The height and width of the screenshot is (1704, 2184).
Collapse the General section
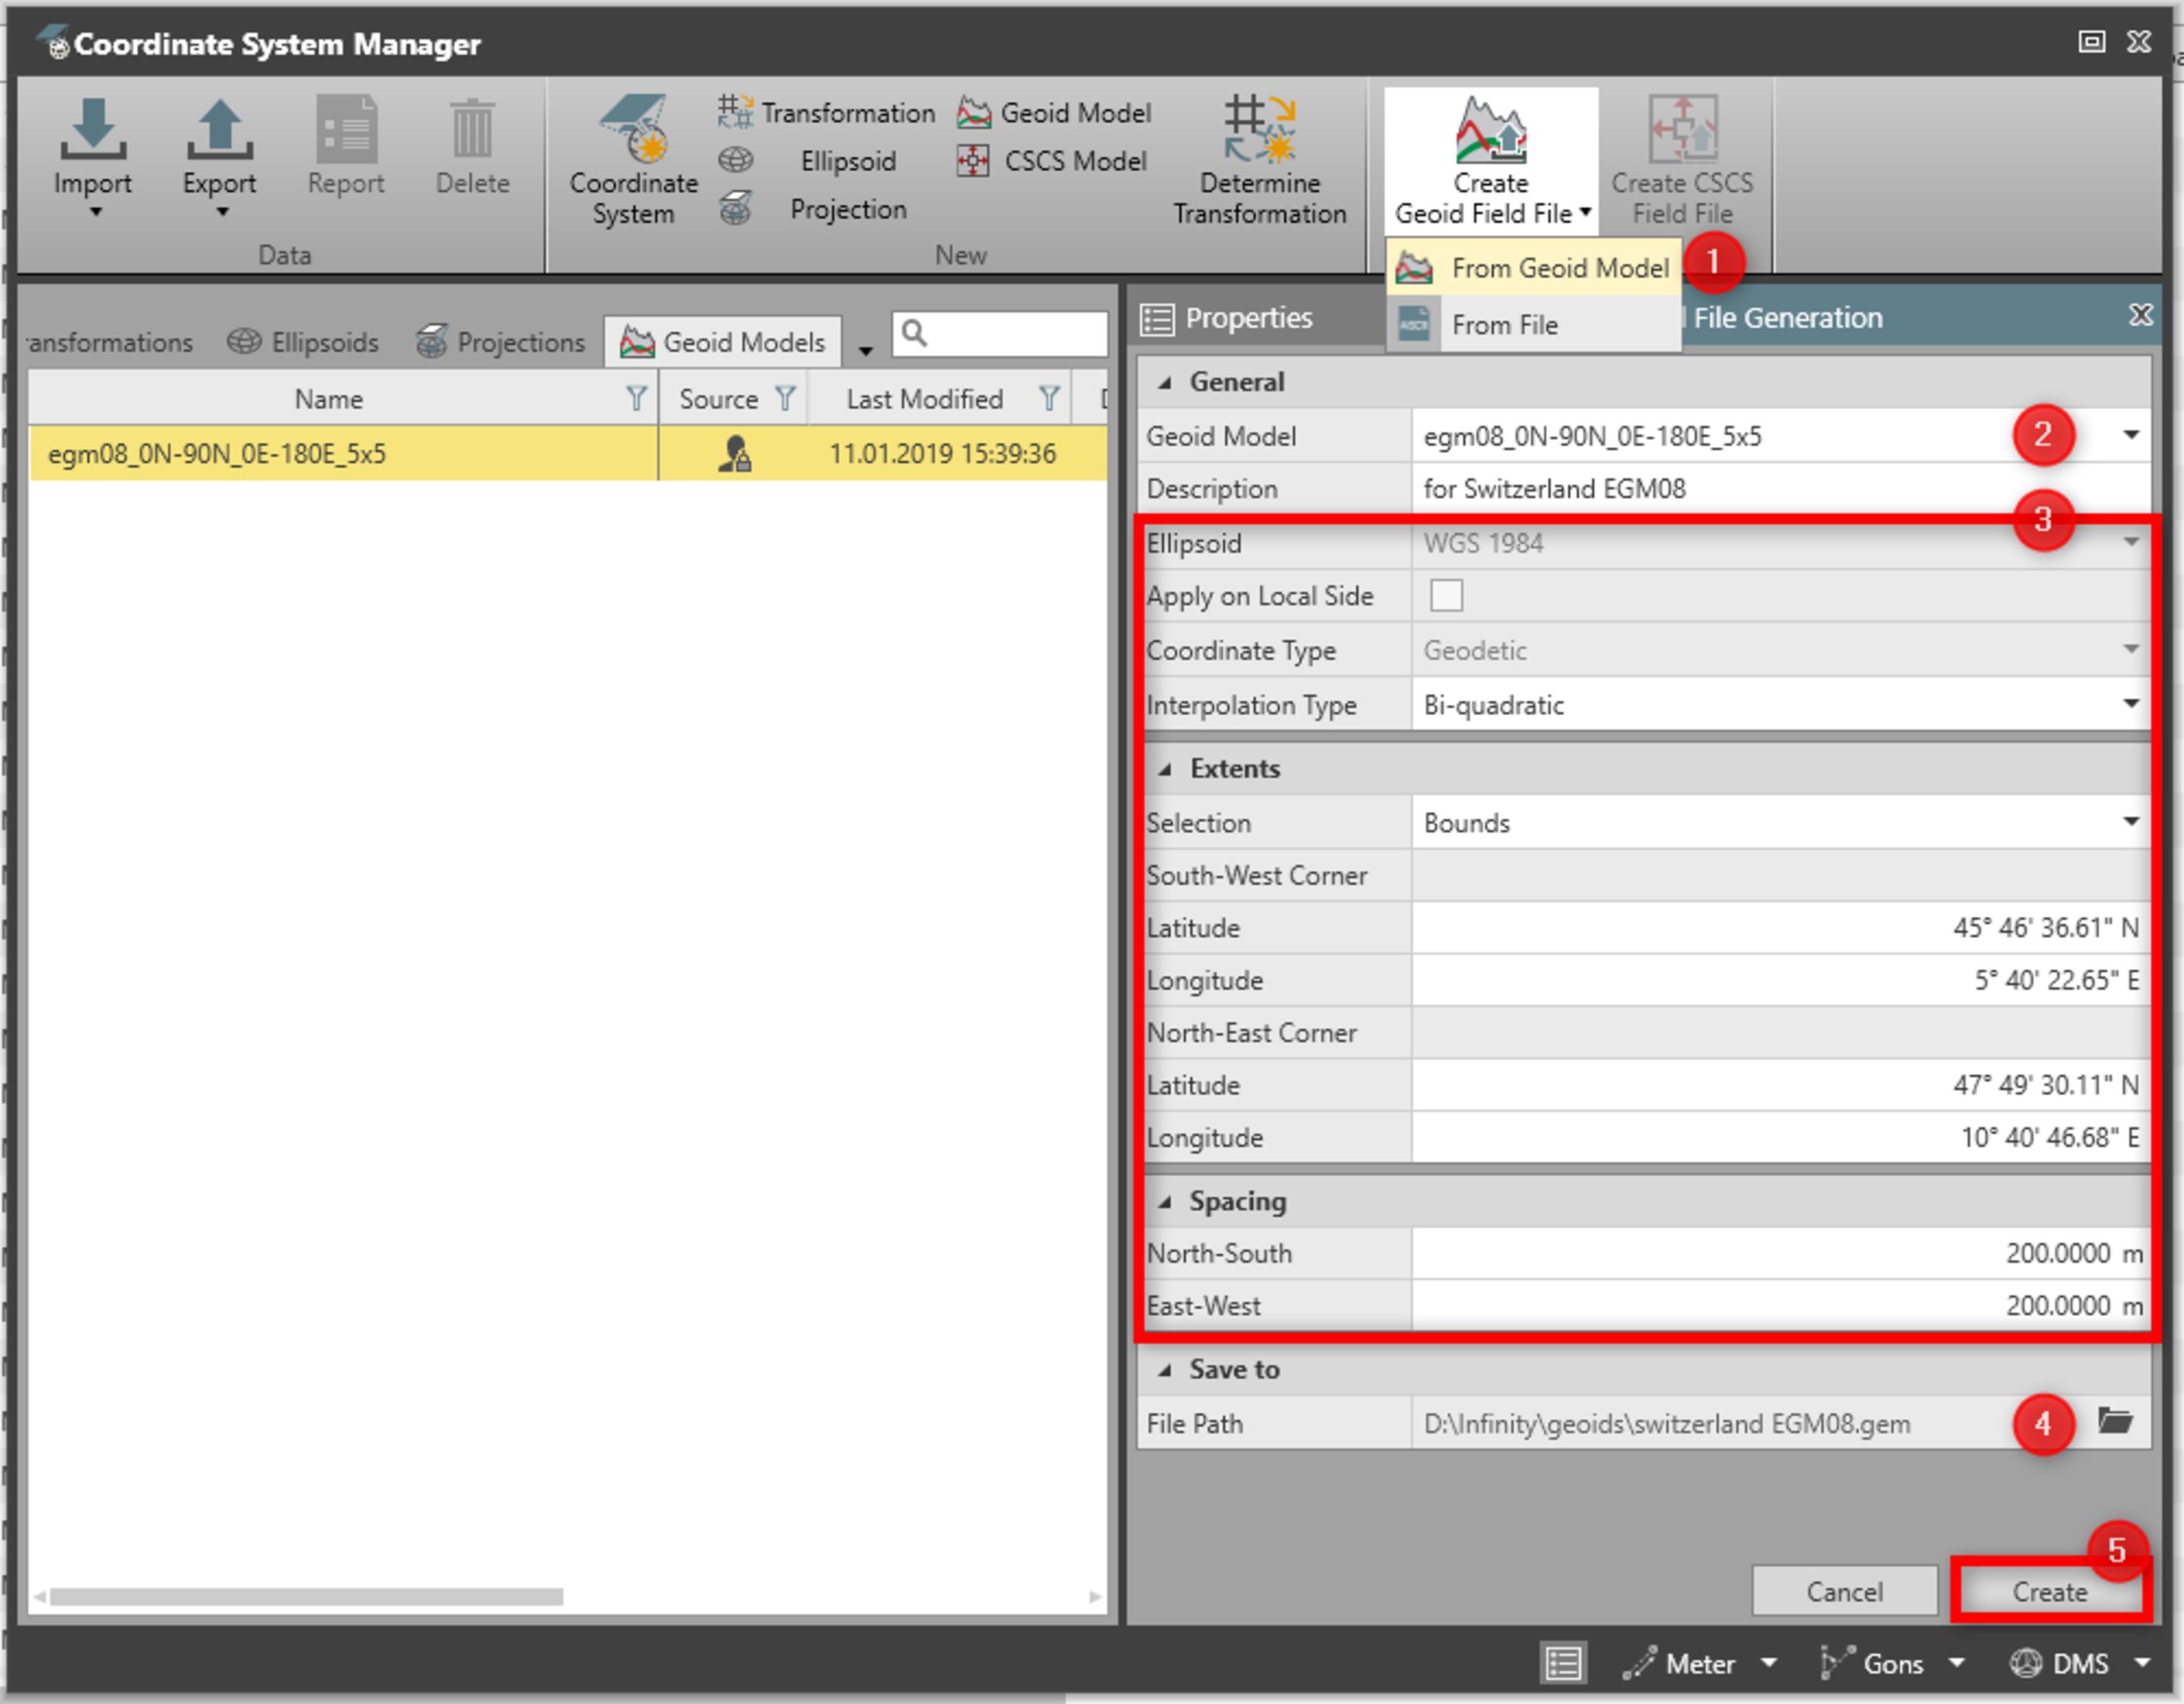(1165, 382)
